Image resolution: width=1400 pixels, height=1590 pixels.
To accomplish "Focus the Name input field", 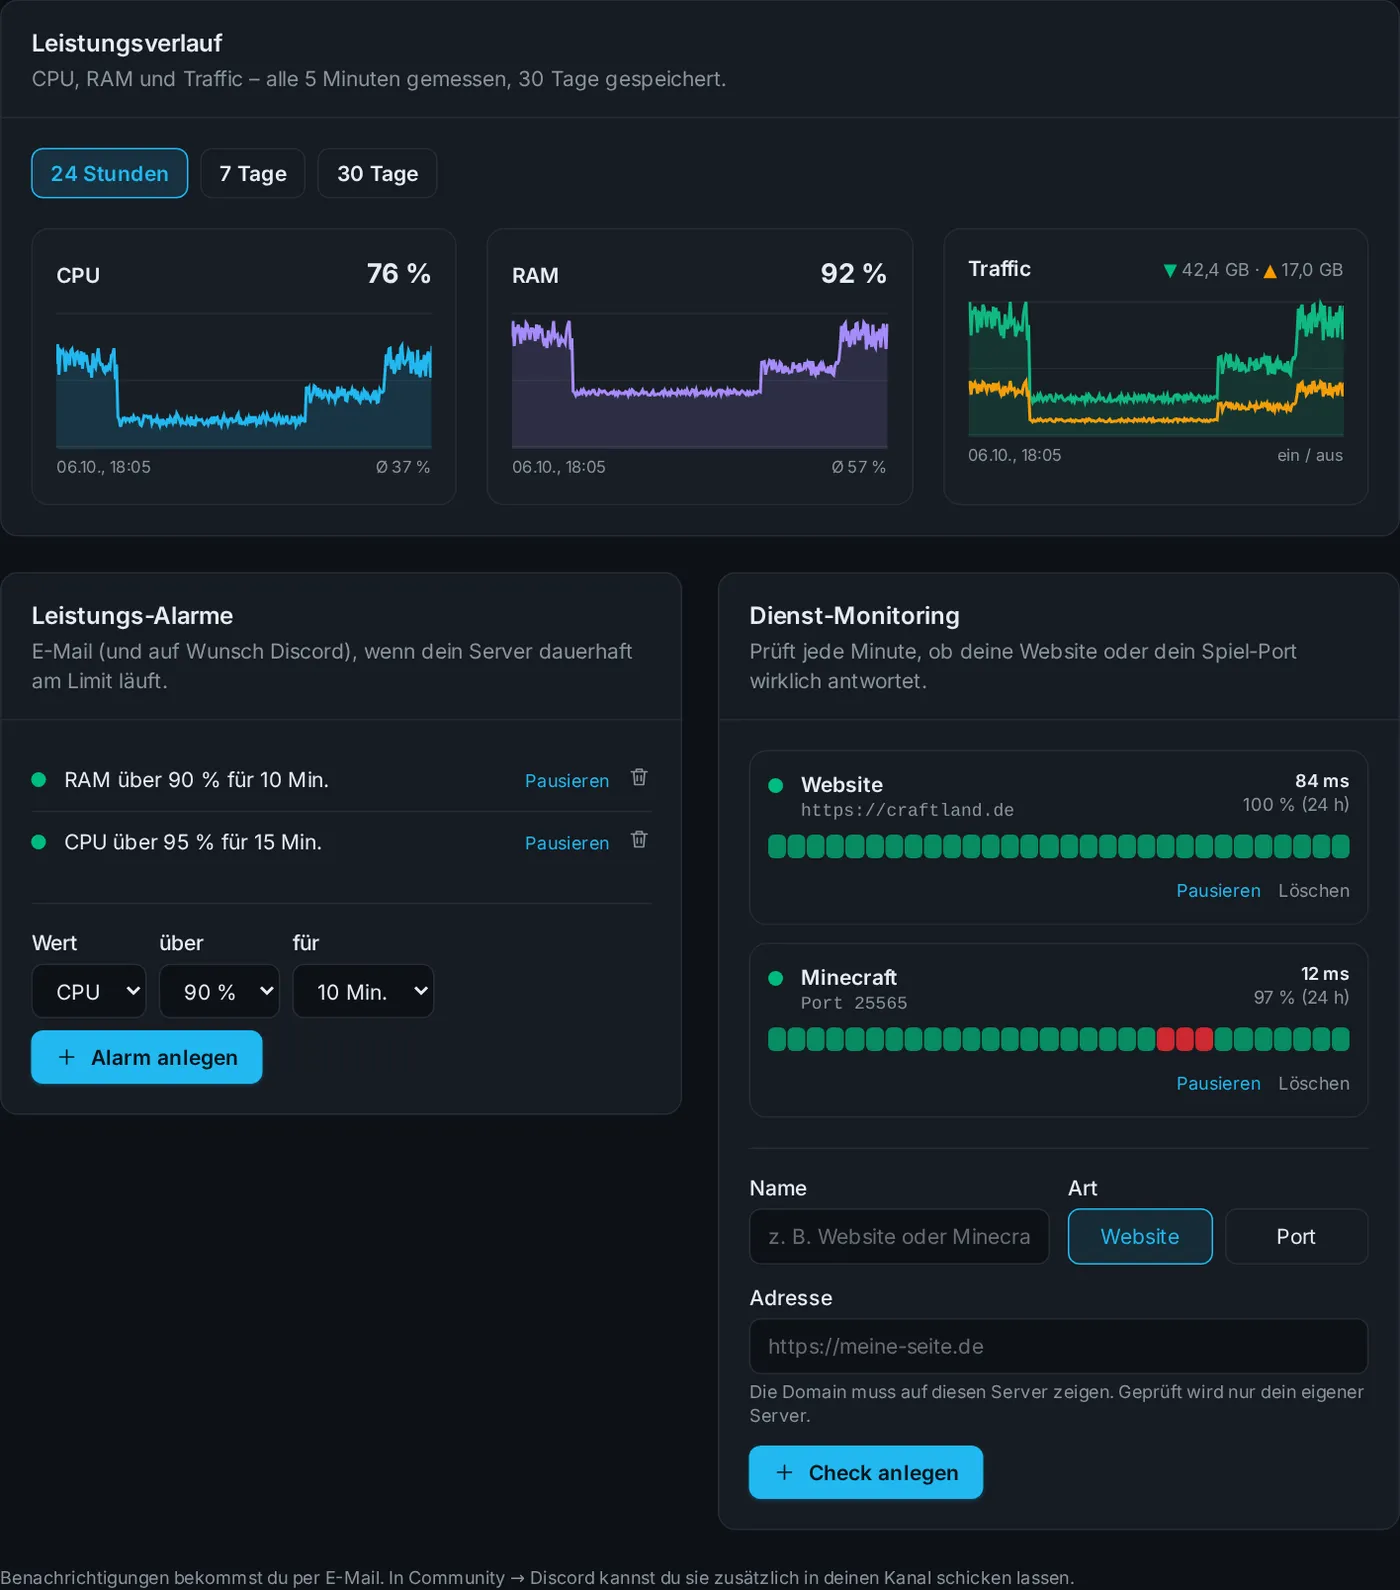I will 899,1236.
